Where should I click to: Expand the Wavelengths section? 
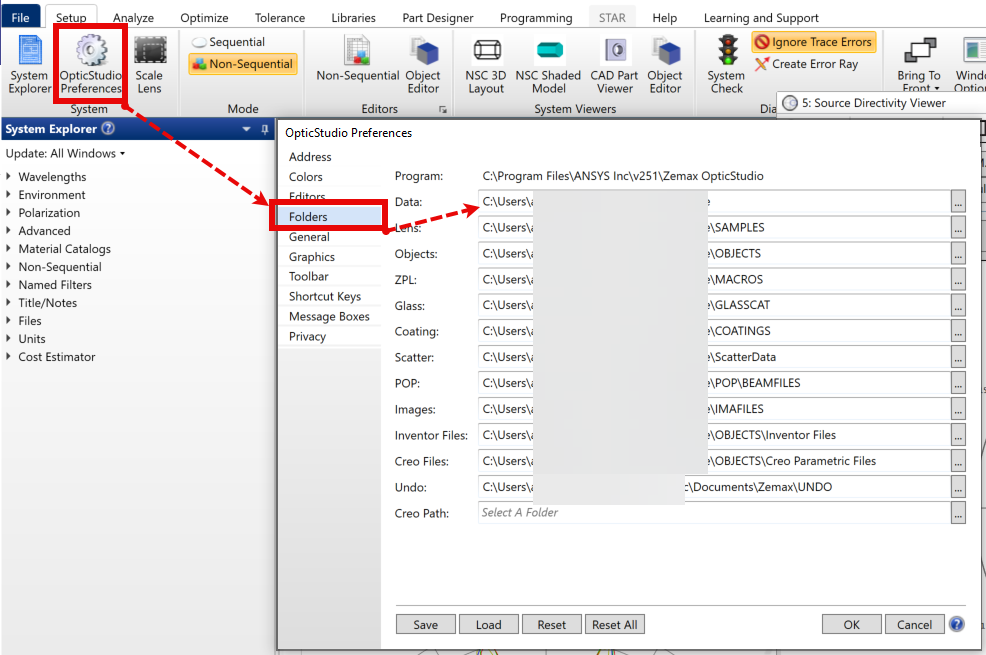click(8, 177)
